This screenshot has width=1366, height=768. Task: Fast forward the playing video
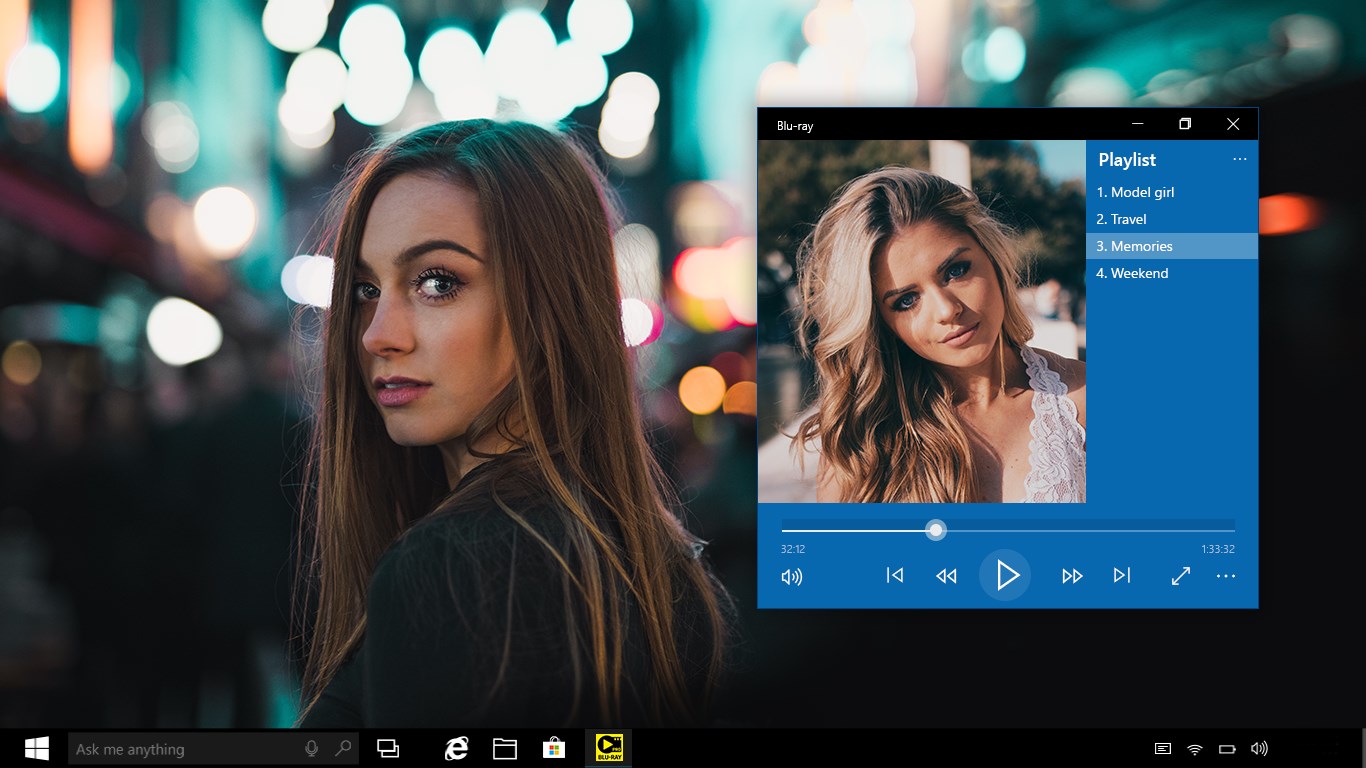point(1072,576)
